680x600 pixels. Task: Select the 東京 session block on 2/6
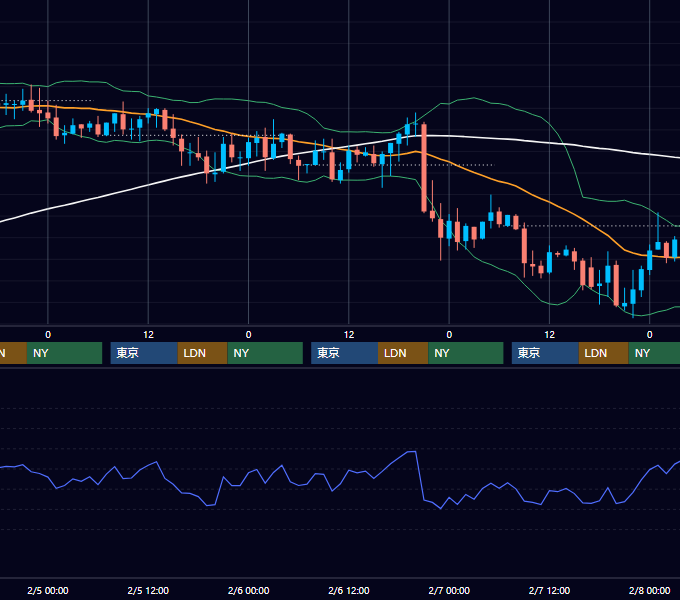tap(344, 353)
